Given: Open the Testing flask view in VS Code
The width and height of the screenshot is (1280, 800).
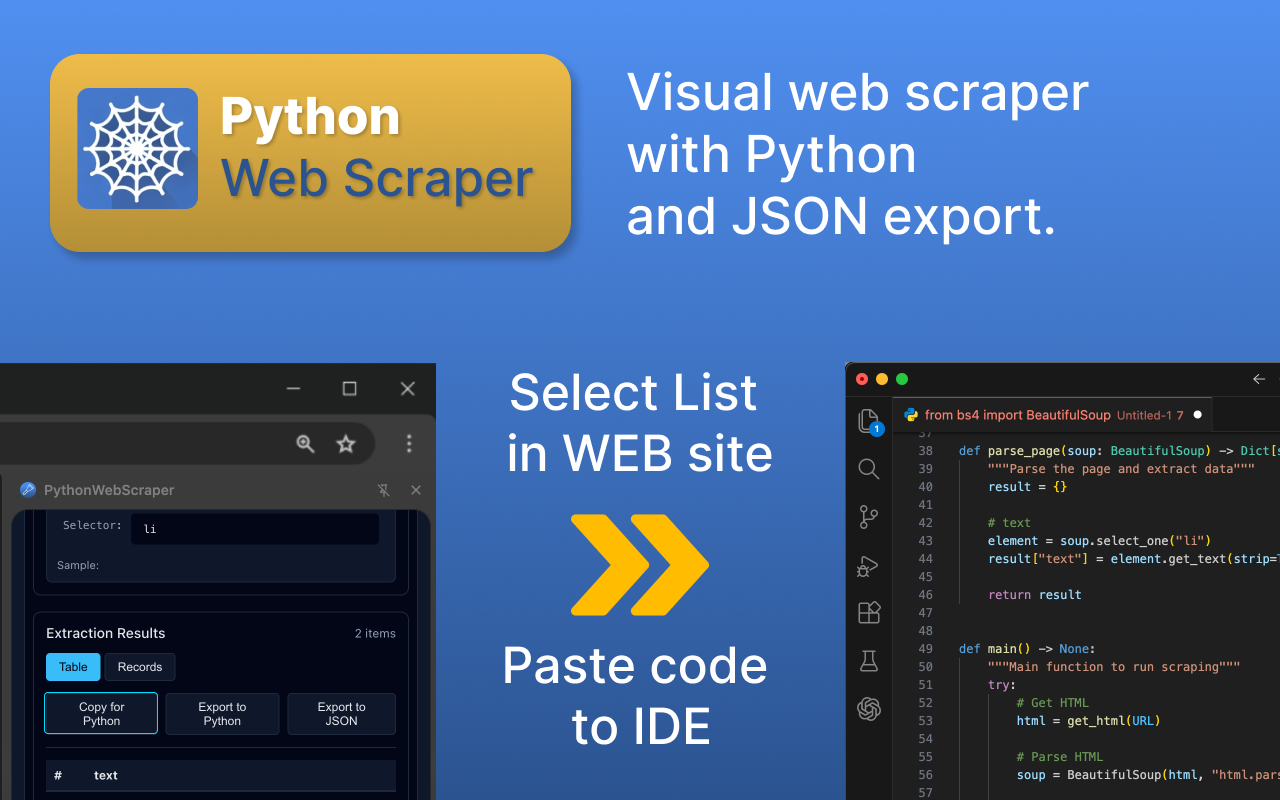Looking at the screenshot, I should (x=869, y=661).
